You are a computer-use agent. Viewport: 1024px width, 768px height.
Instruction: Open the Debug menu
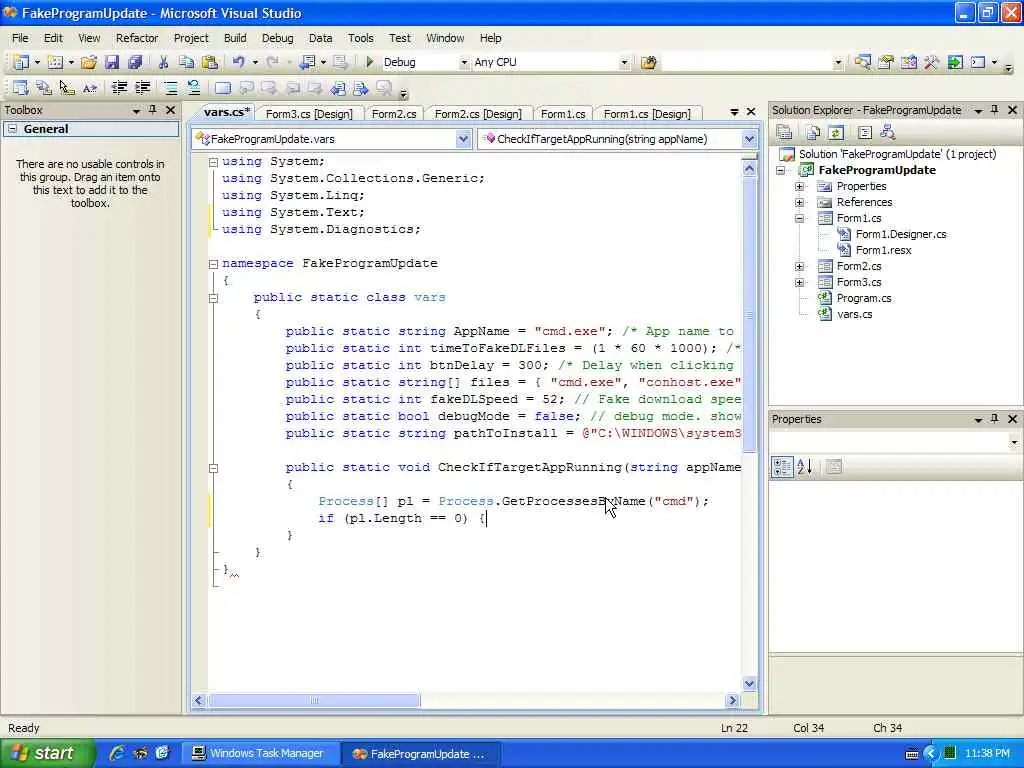(278, 38)
